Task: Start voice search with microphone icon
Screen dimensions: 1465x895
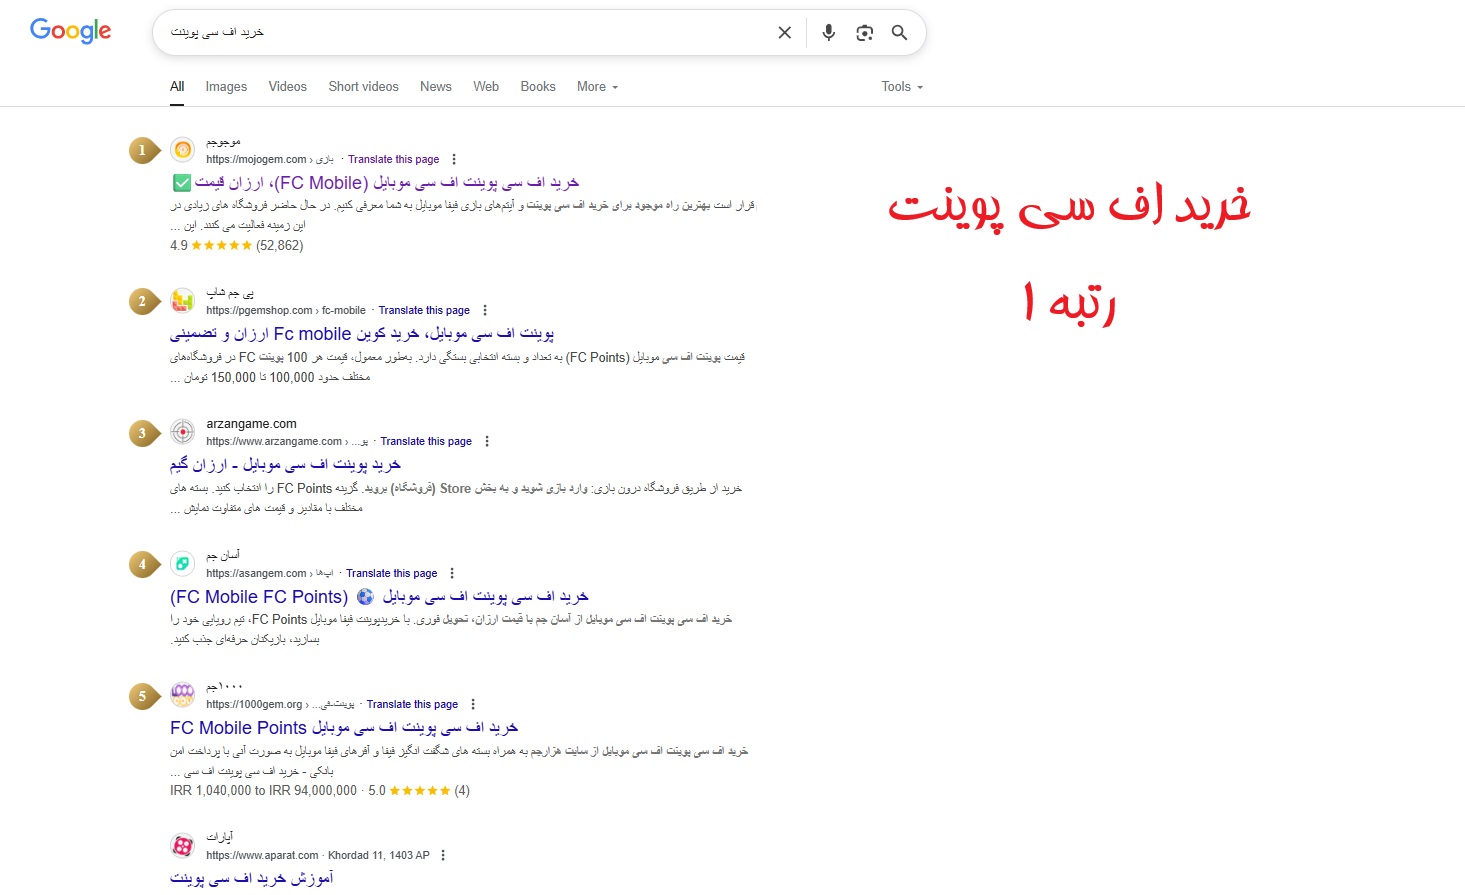Action: (x=829, y=33)
